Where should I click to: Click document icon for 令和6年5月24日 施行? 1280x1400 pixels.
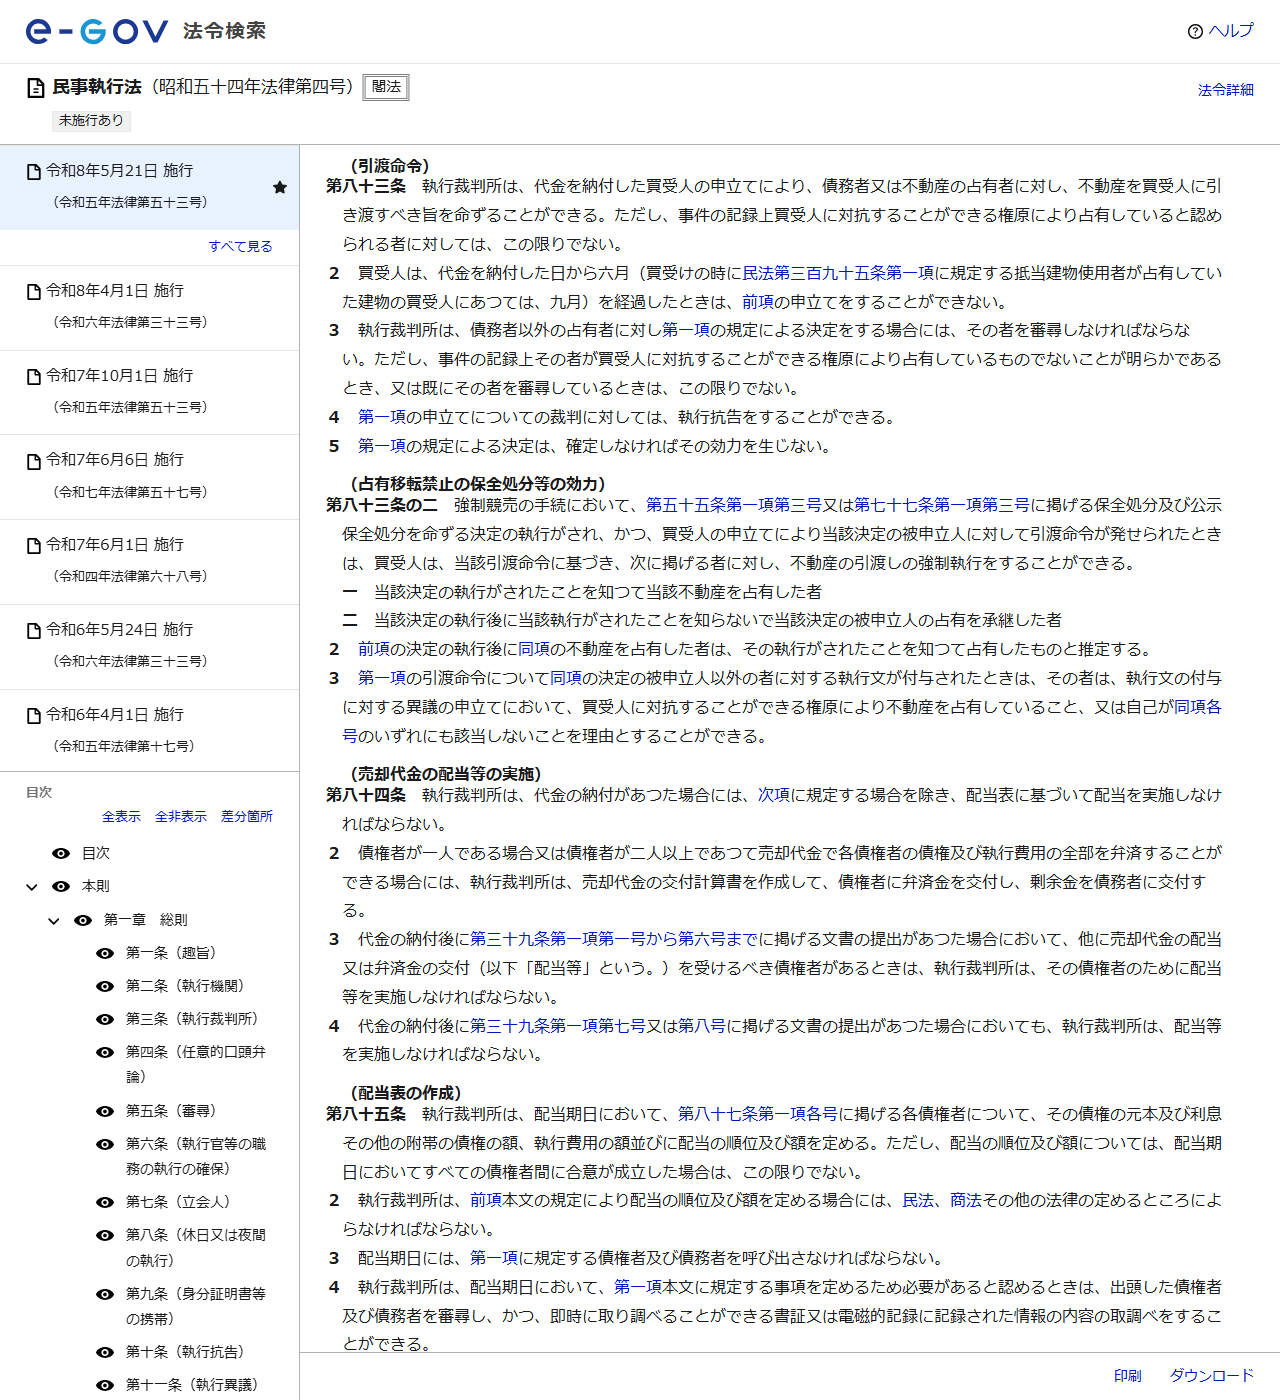tap(33, 630)
